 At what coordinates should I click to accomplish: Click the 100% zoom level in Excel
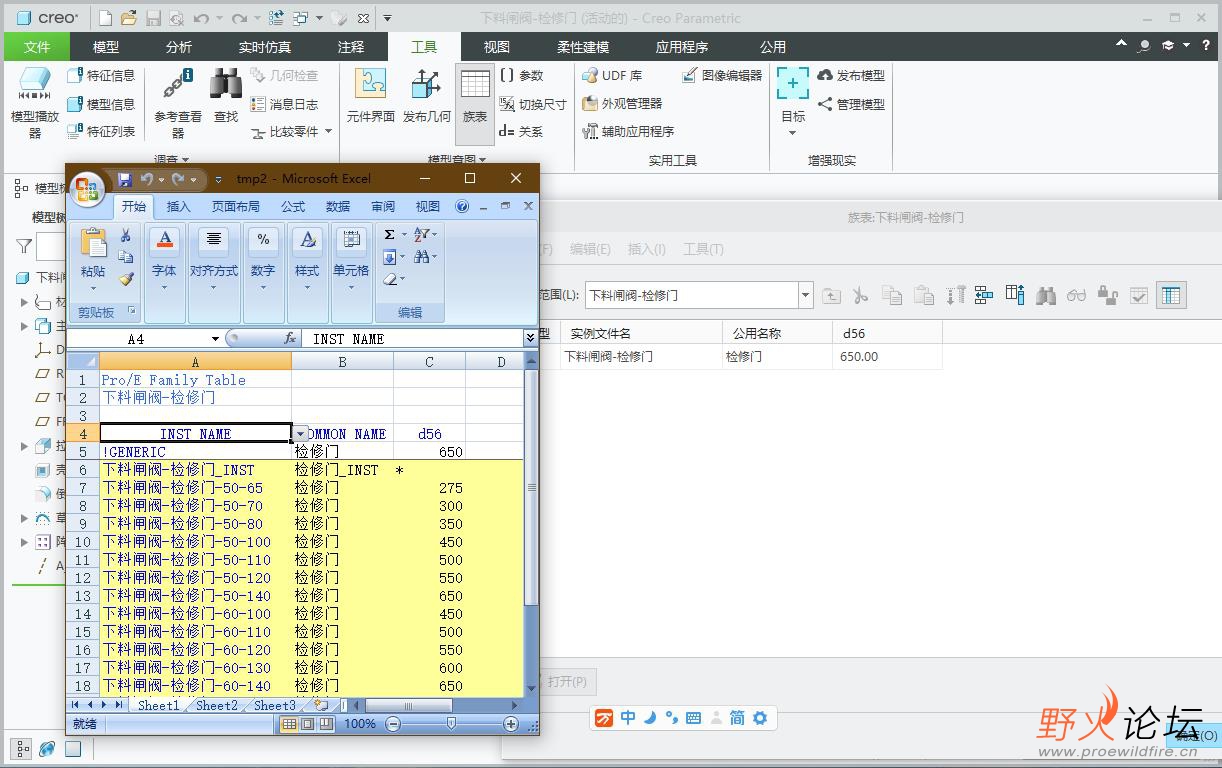click(360, 724)
